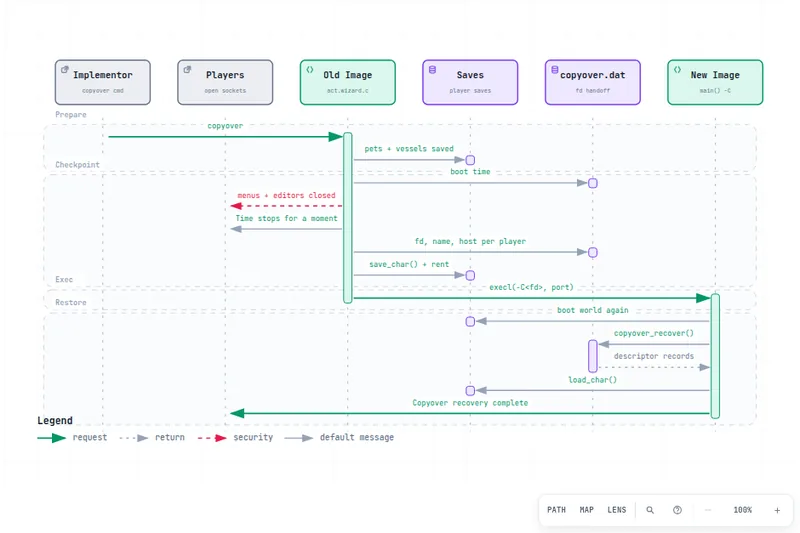800x533 pixels.
Task: Click the 'default message' legend text
Action: (357, 437)
